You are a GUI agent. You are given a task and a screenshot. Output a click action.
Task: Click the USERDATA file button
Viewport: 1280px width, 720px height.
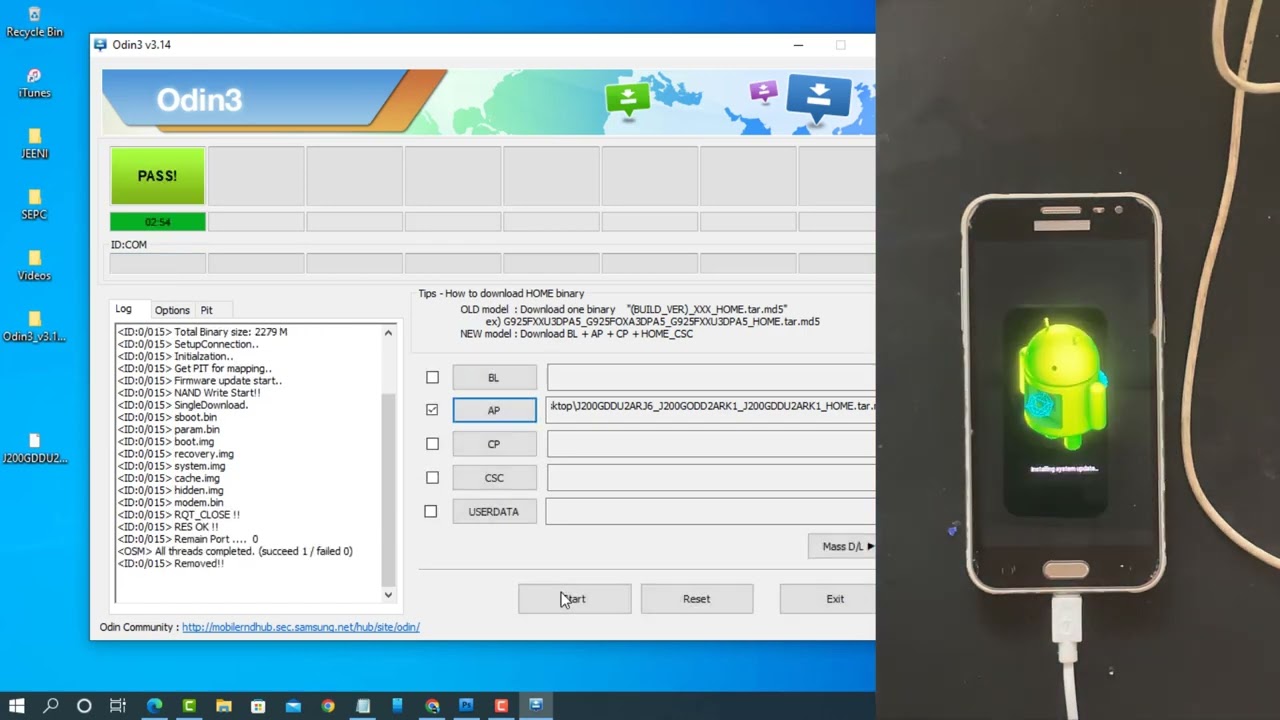tap(494, 511)
